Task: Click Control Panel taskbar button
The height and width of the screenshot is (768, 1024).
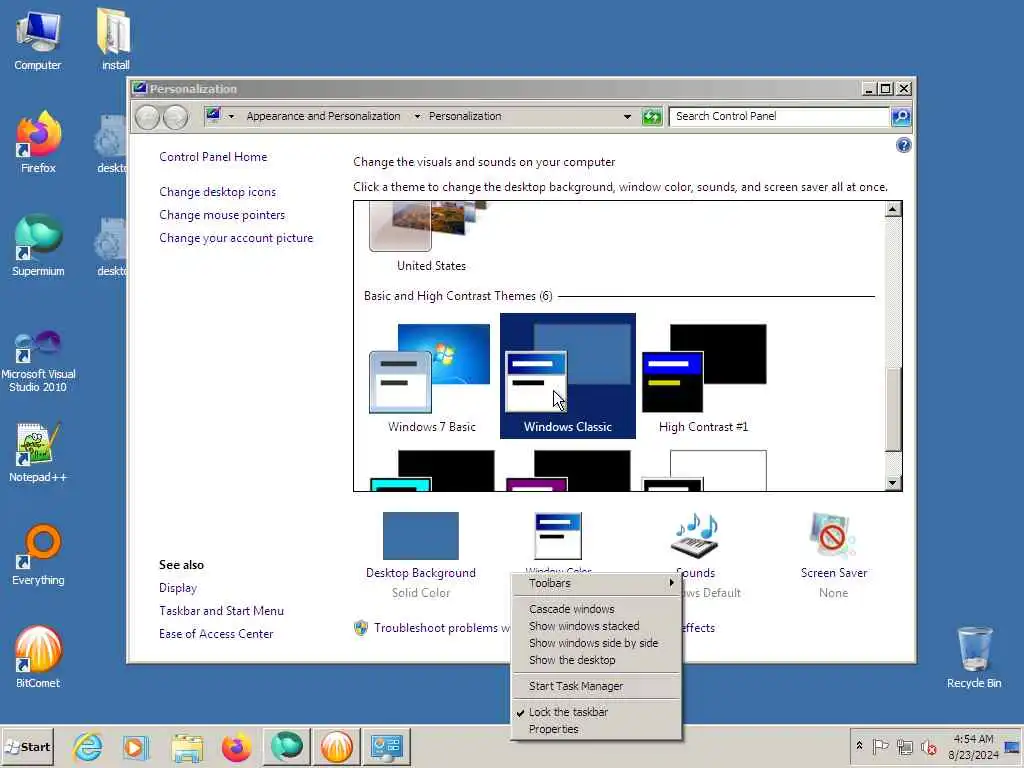Action: (387, 747)
